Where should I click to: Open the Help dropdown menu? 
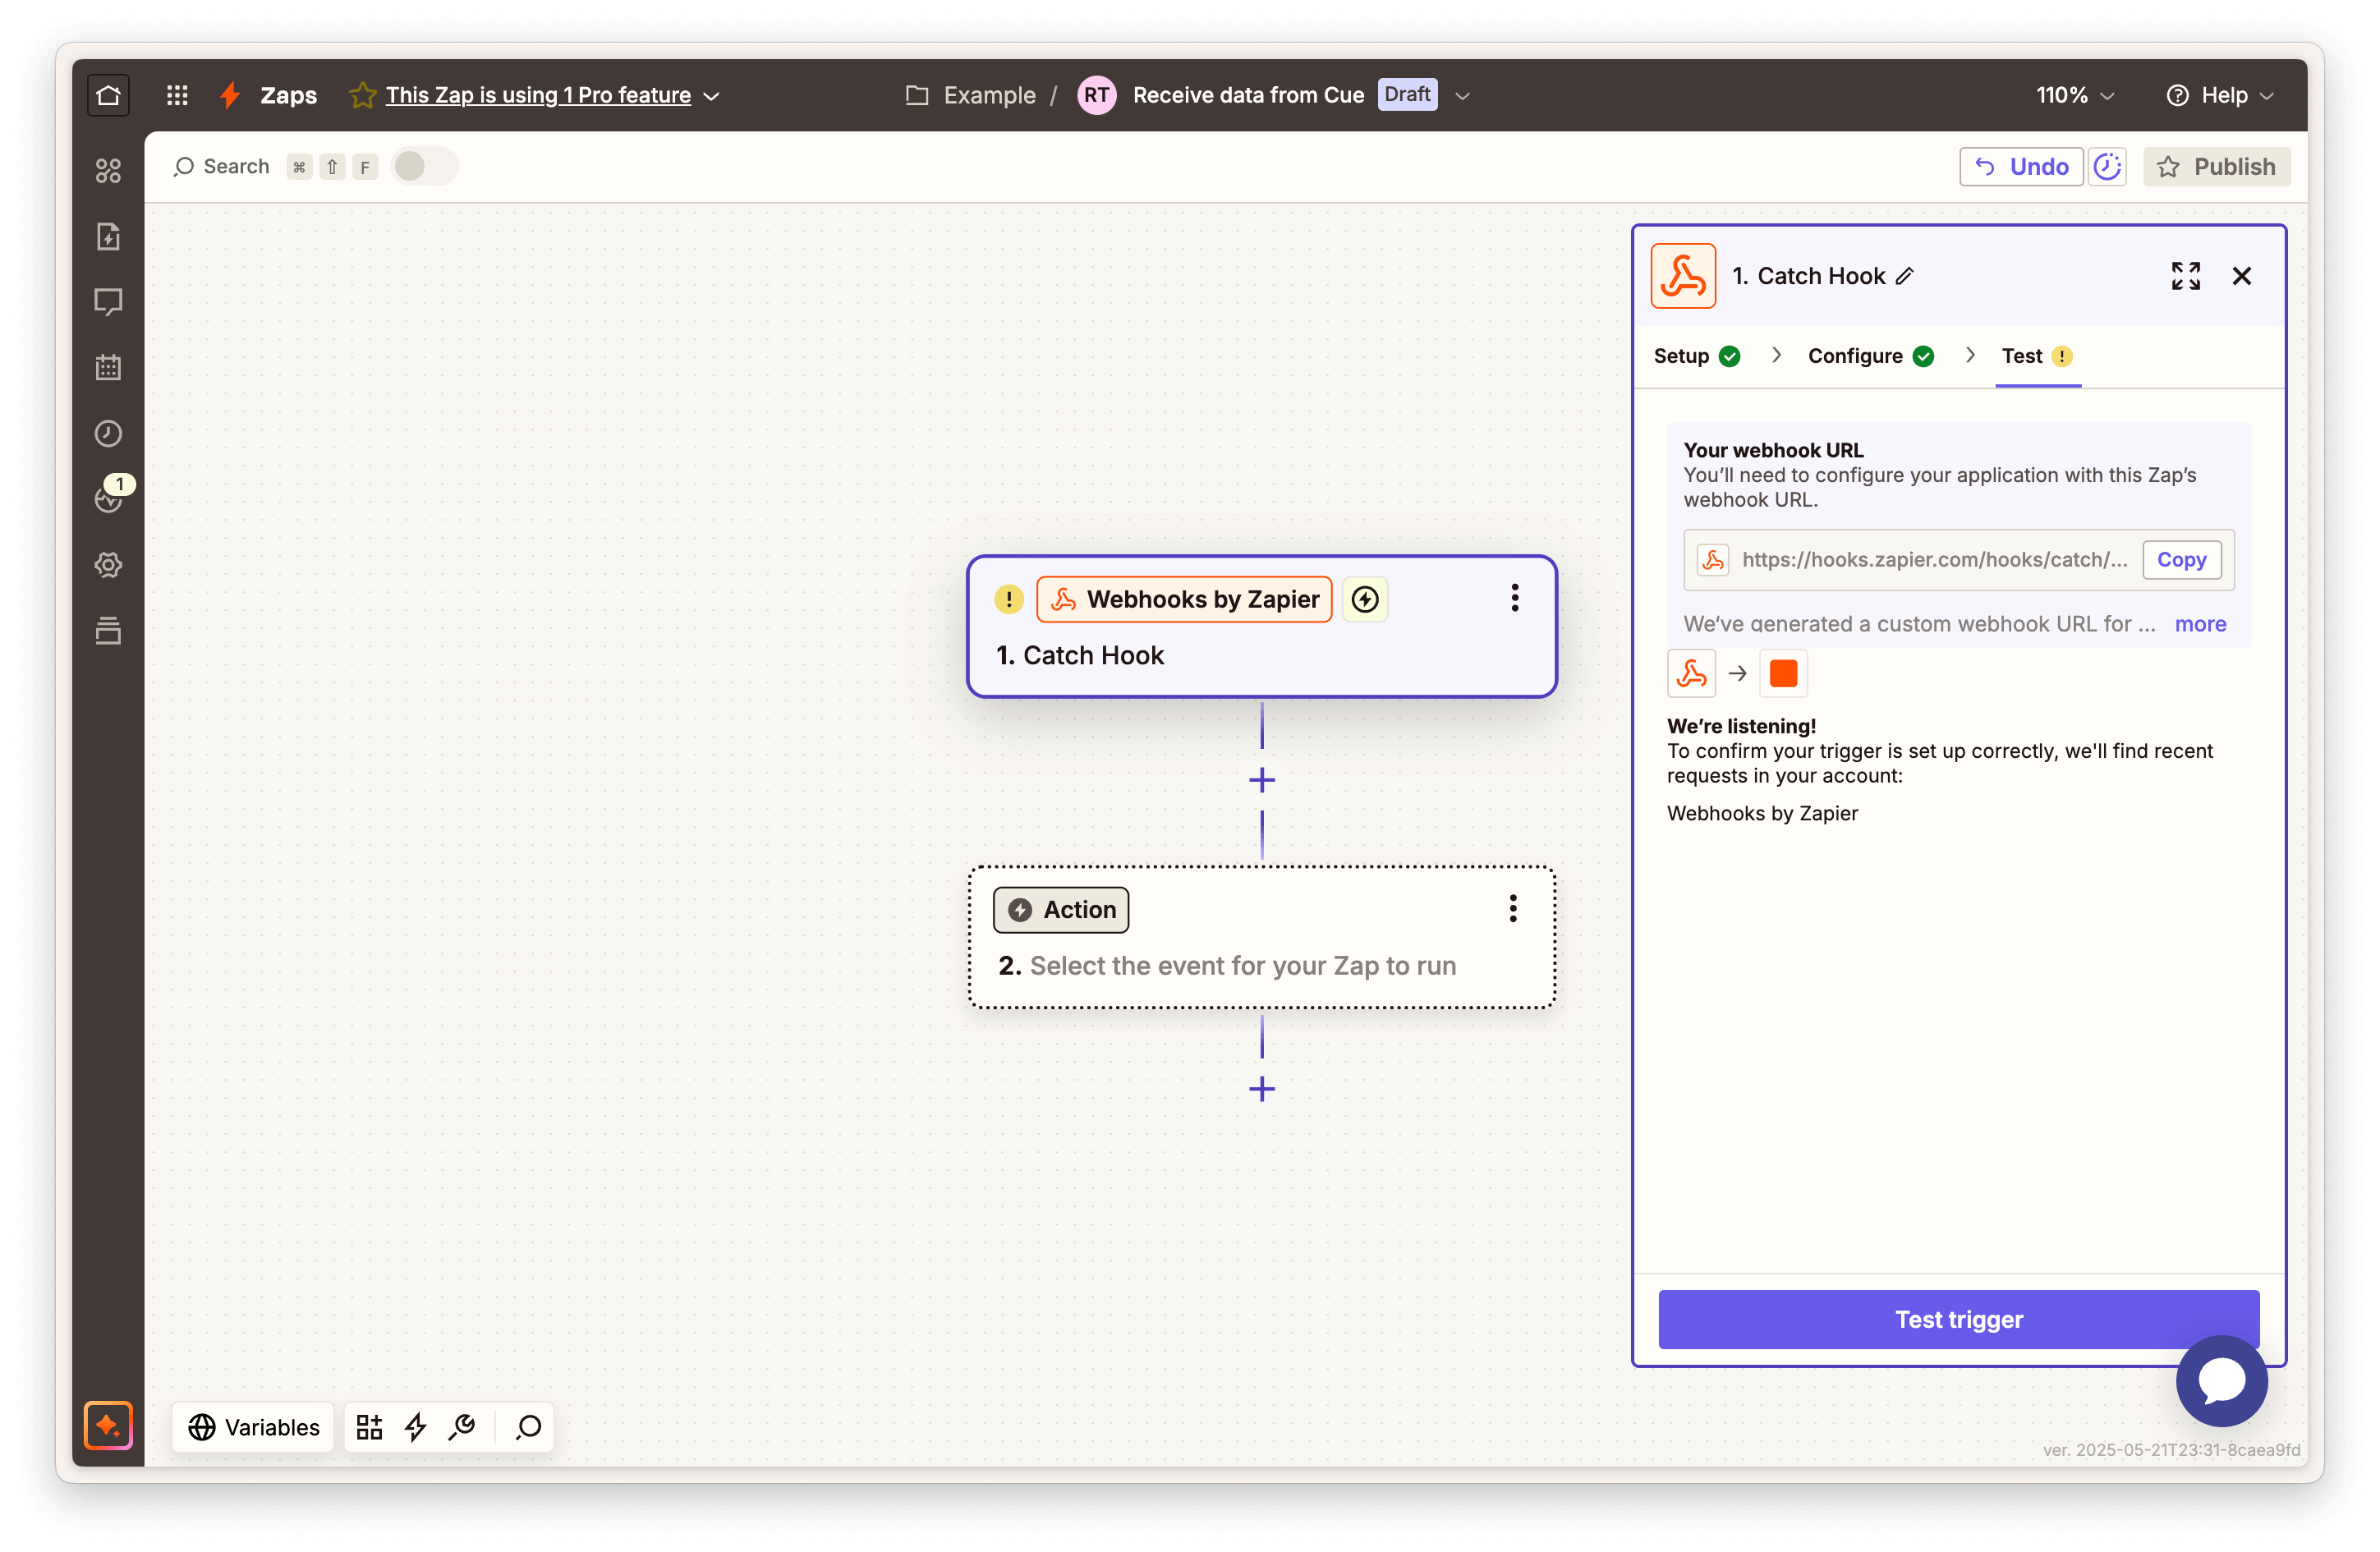[x=2221, y=95]
